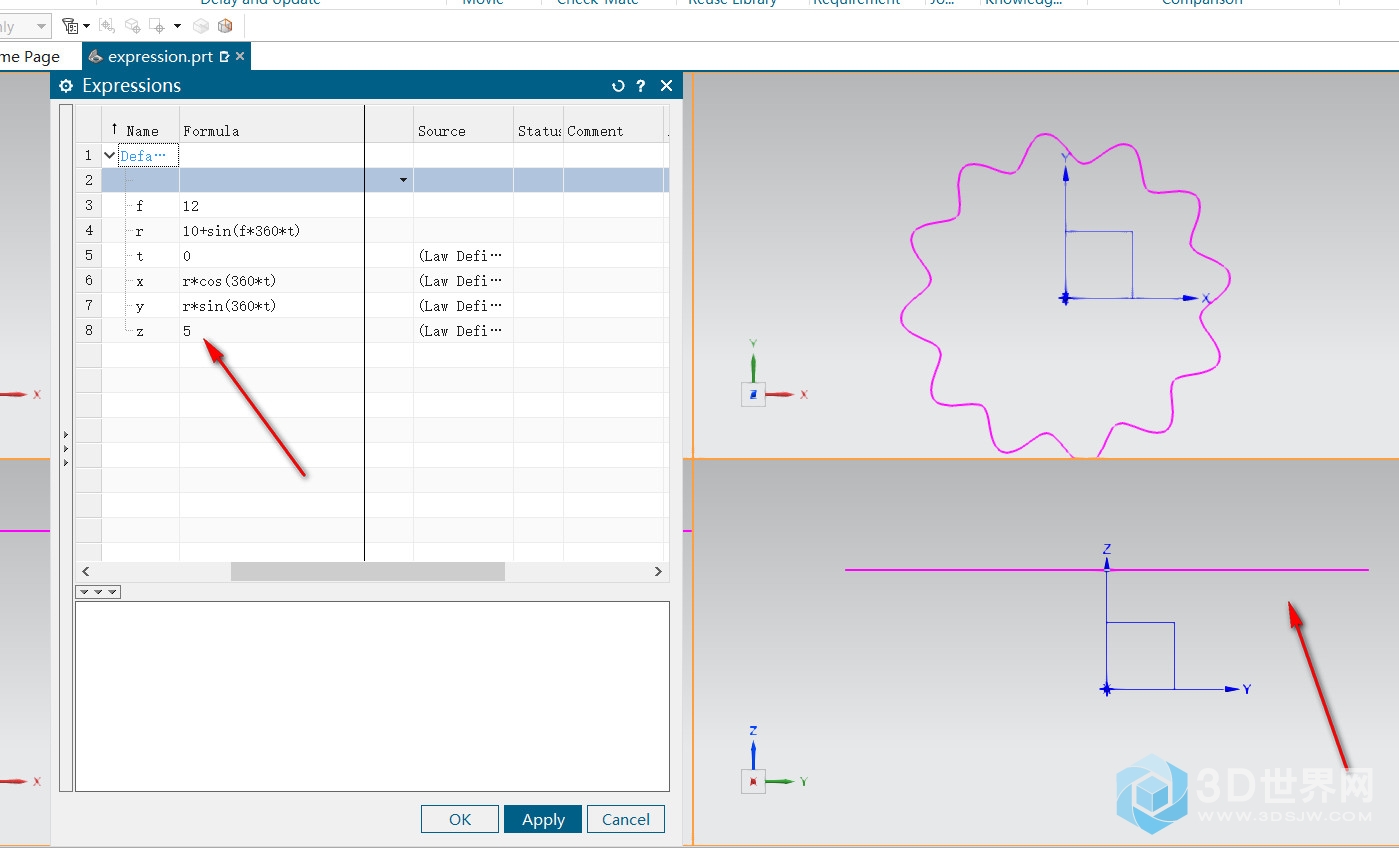Click formula cell r*cos(360*t)

(229, 281)
